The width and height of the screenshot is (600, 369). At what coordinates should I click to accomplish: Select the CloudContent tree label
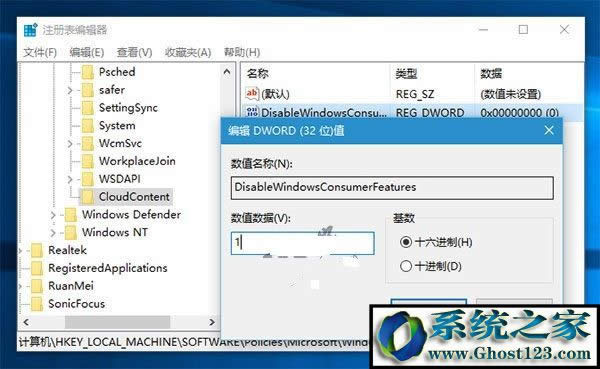(x=134, y=197)
